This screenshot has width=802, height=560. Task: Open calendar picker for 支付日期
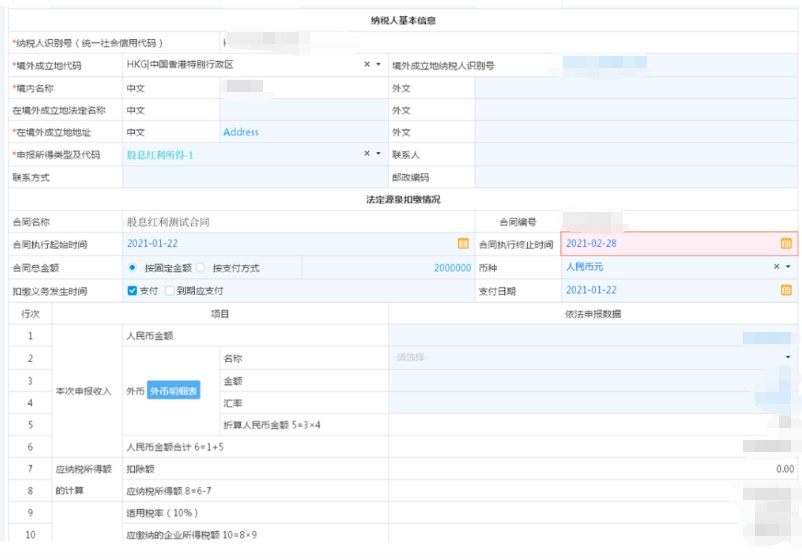[x=786, y=290]
